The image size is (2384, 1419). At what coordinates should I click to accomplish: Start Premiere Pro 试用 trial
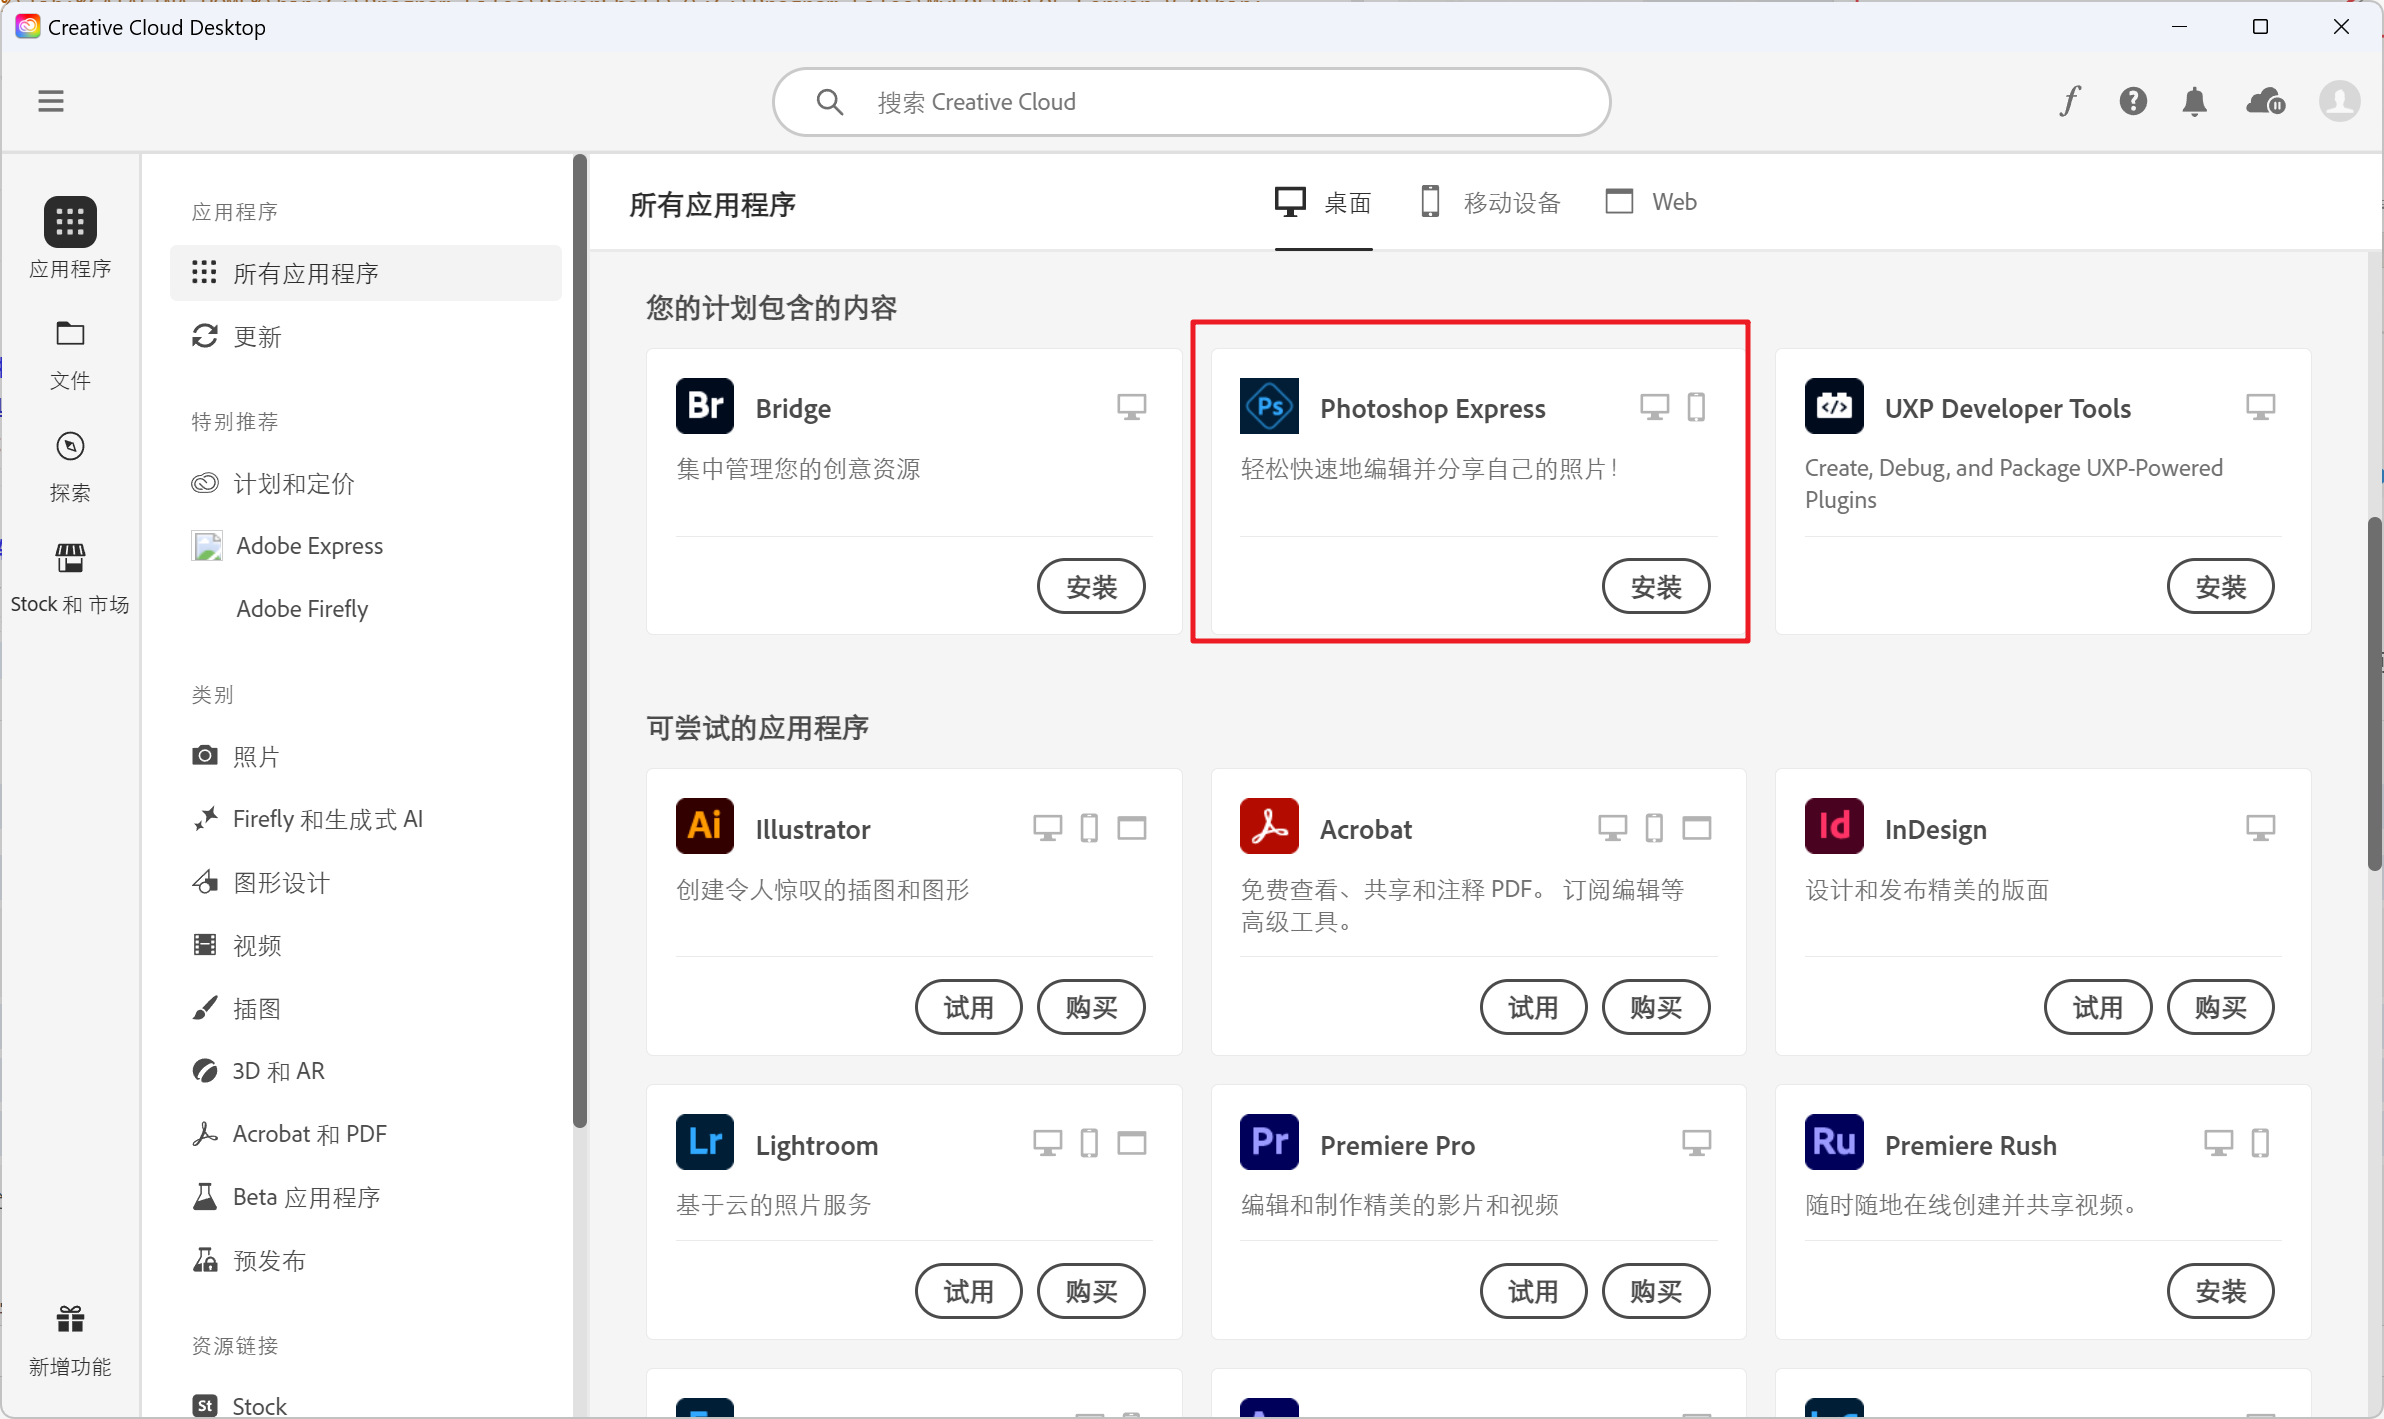pyautogui.click(x=1533, y=1291)
